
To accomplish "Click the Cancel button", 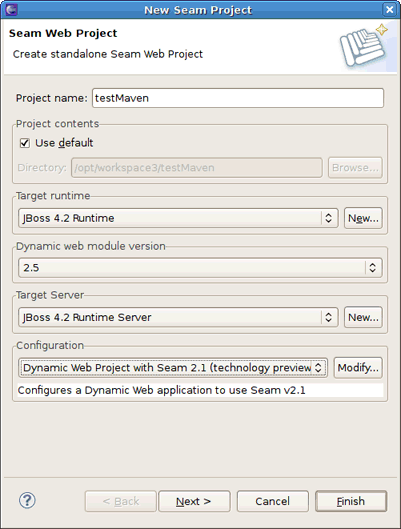I will (273, 501).
